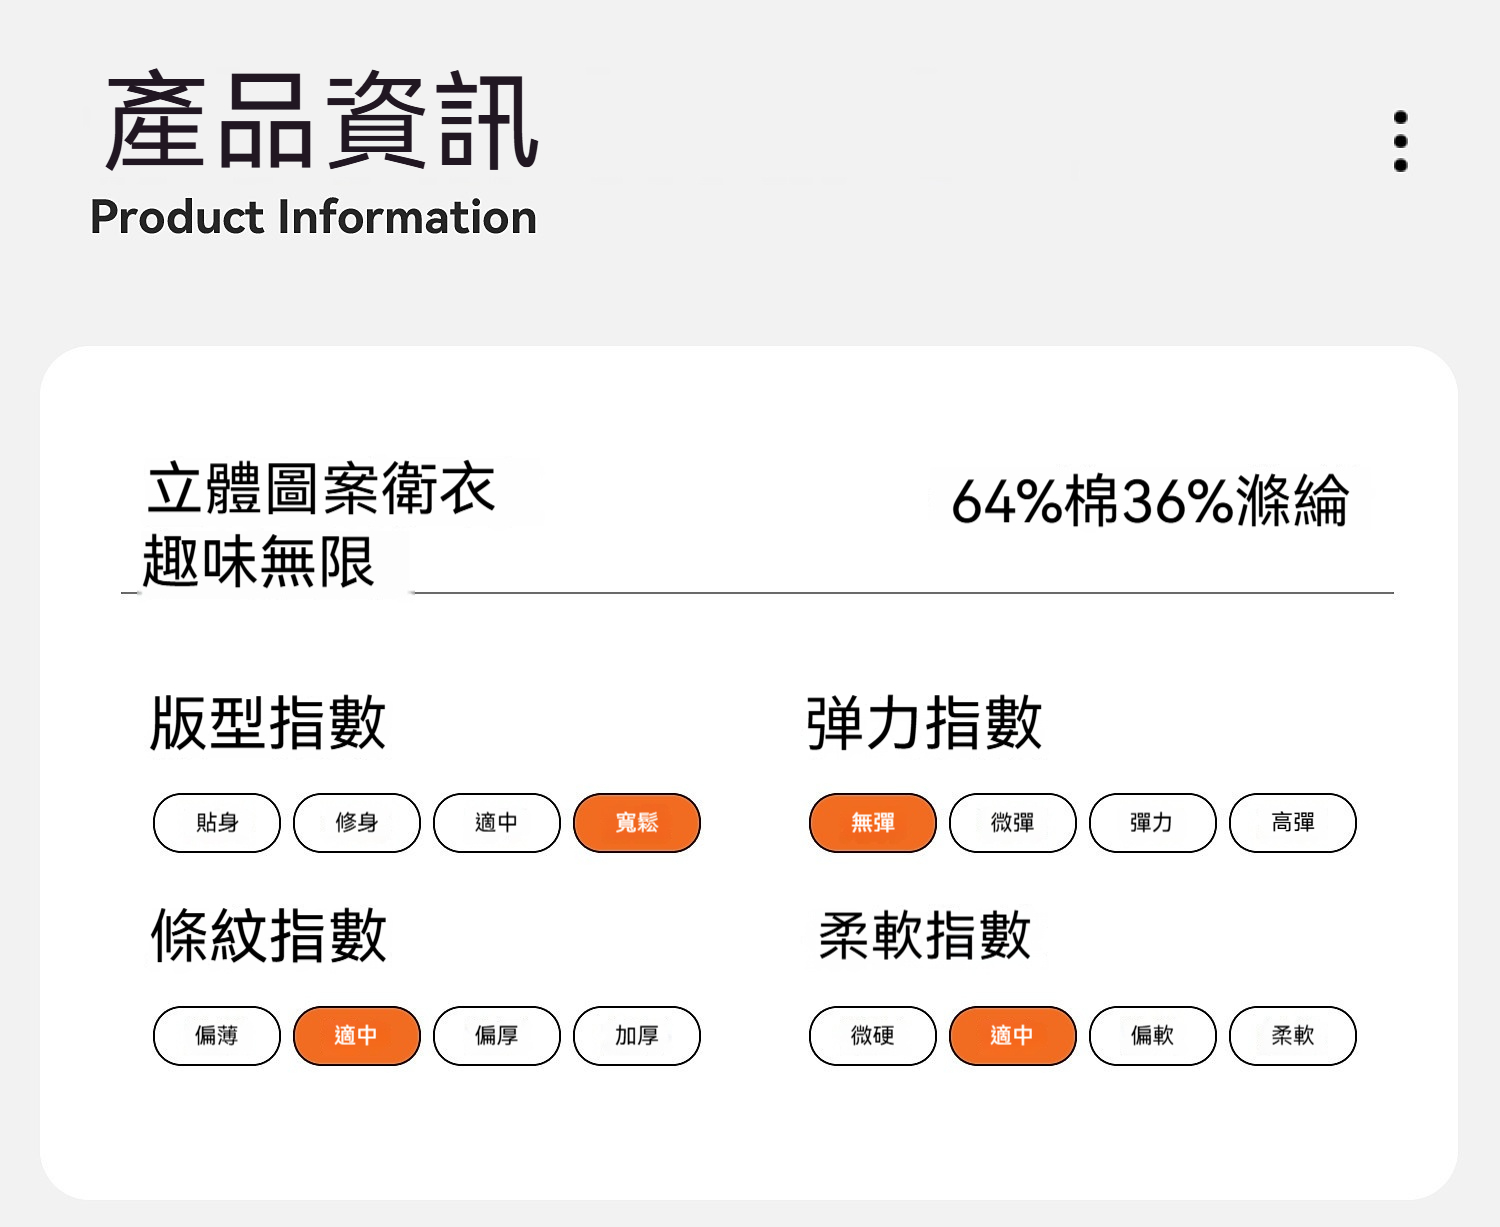1500x1227 pixels.
Task: Select the 高彈 elasticity option
Action: click(x=1293, y=823)
